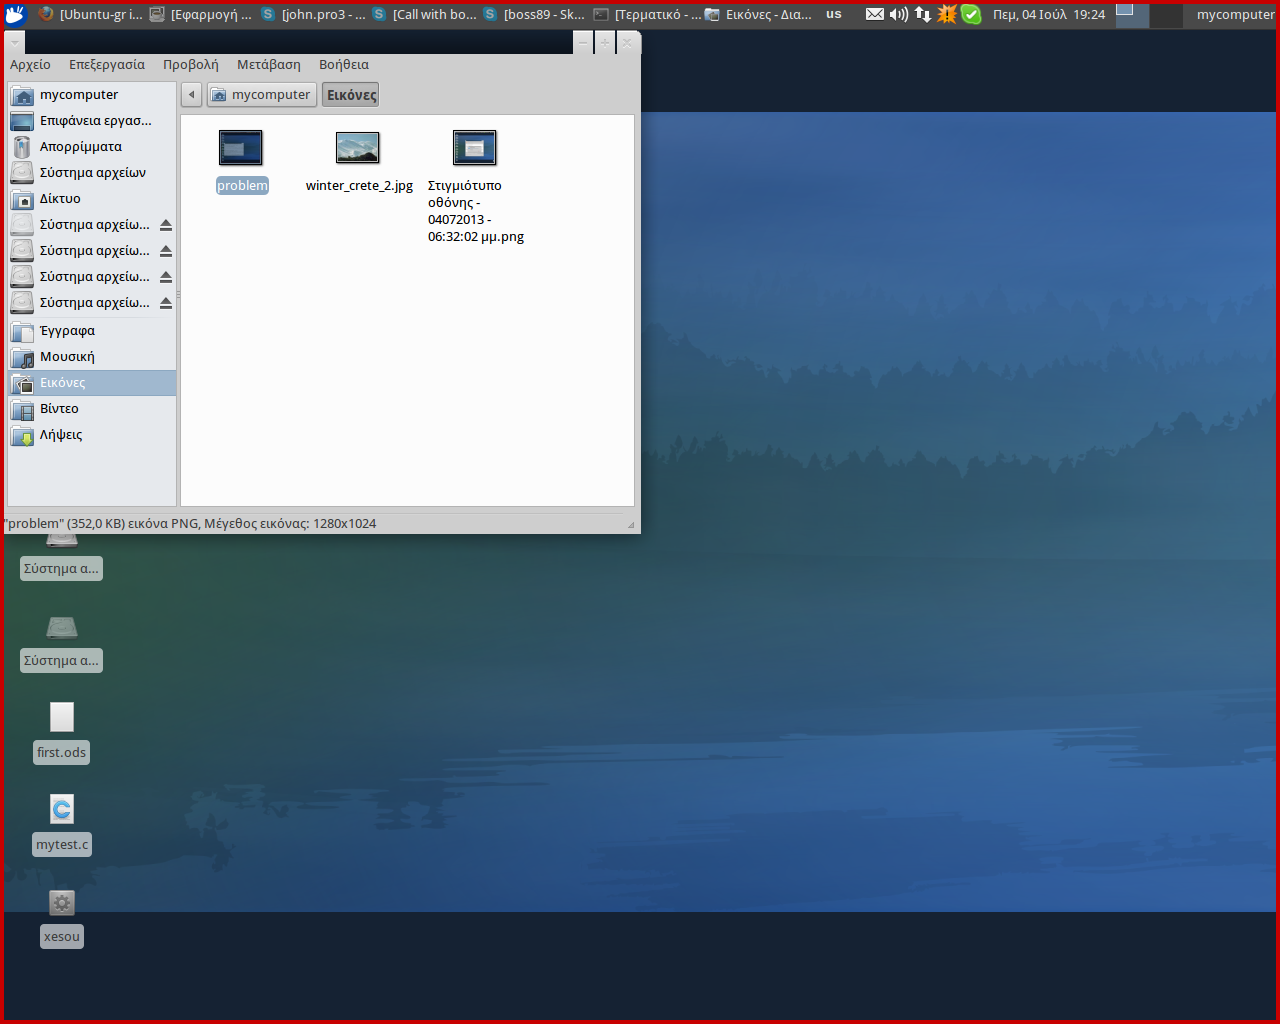Open the mail envelope icon in the panel
Image resolution: width=1280 pixels, height=1024 pixels.
[x=875, y=14]
